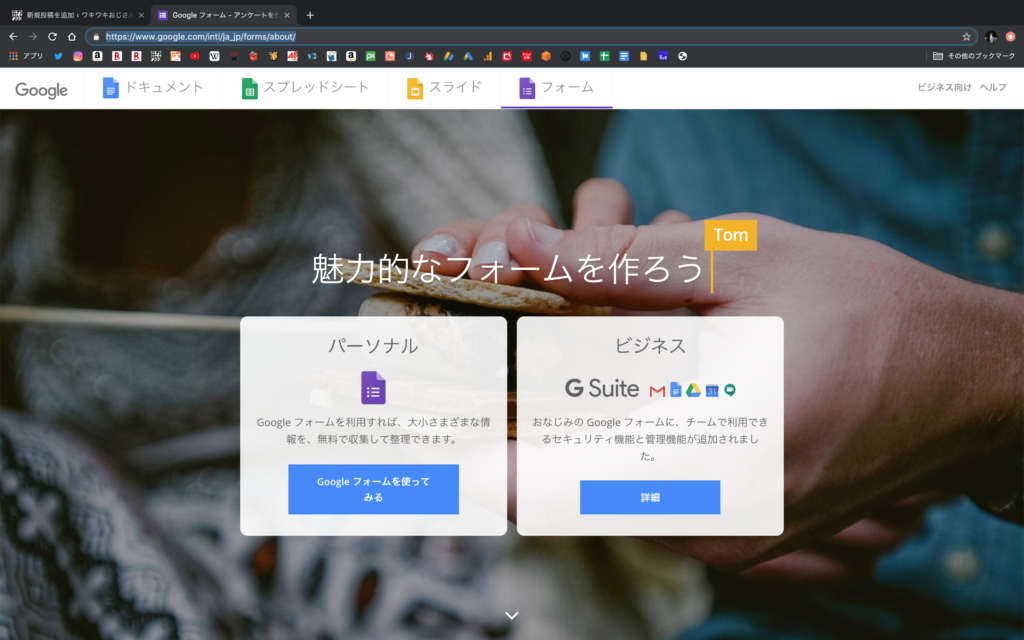Go to the browser home page icon

[72, 36]
